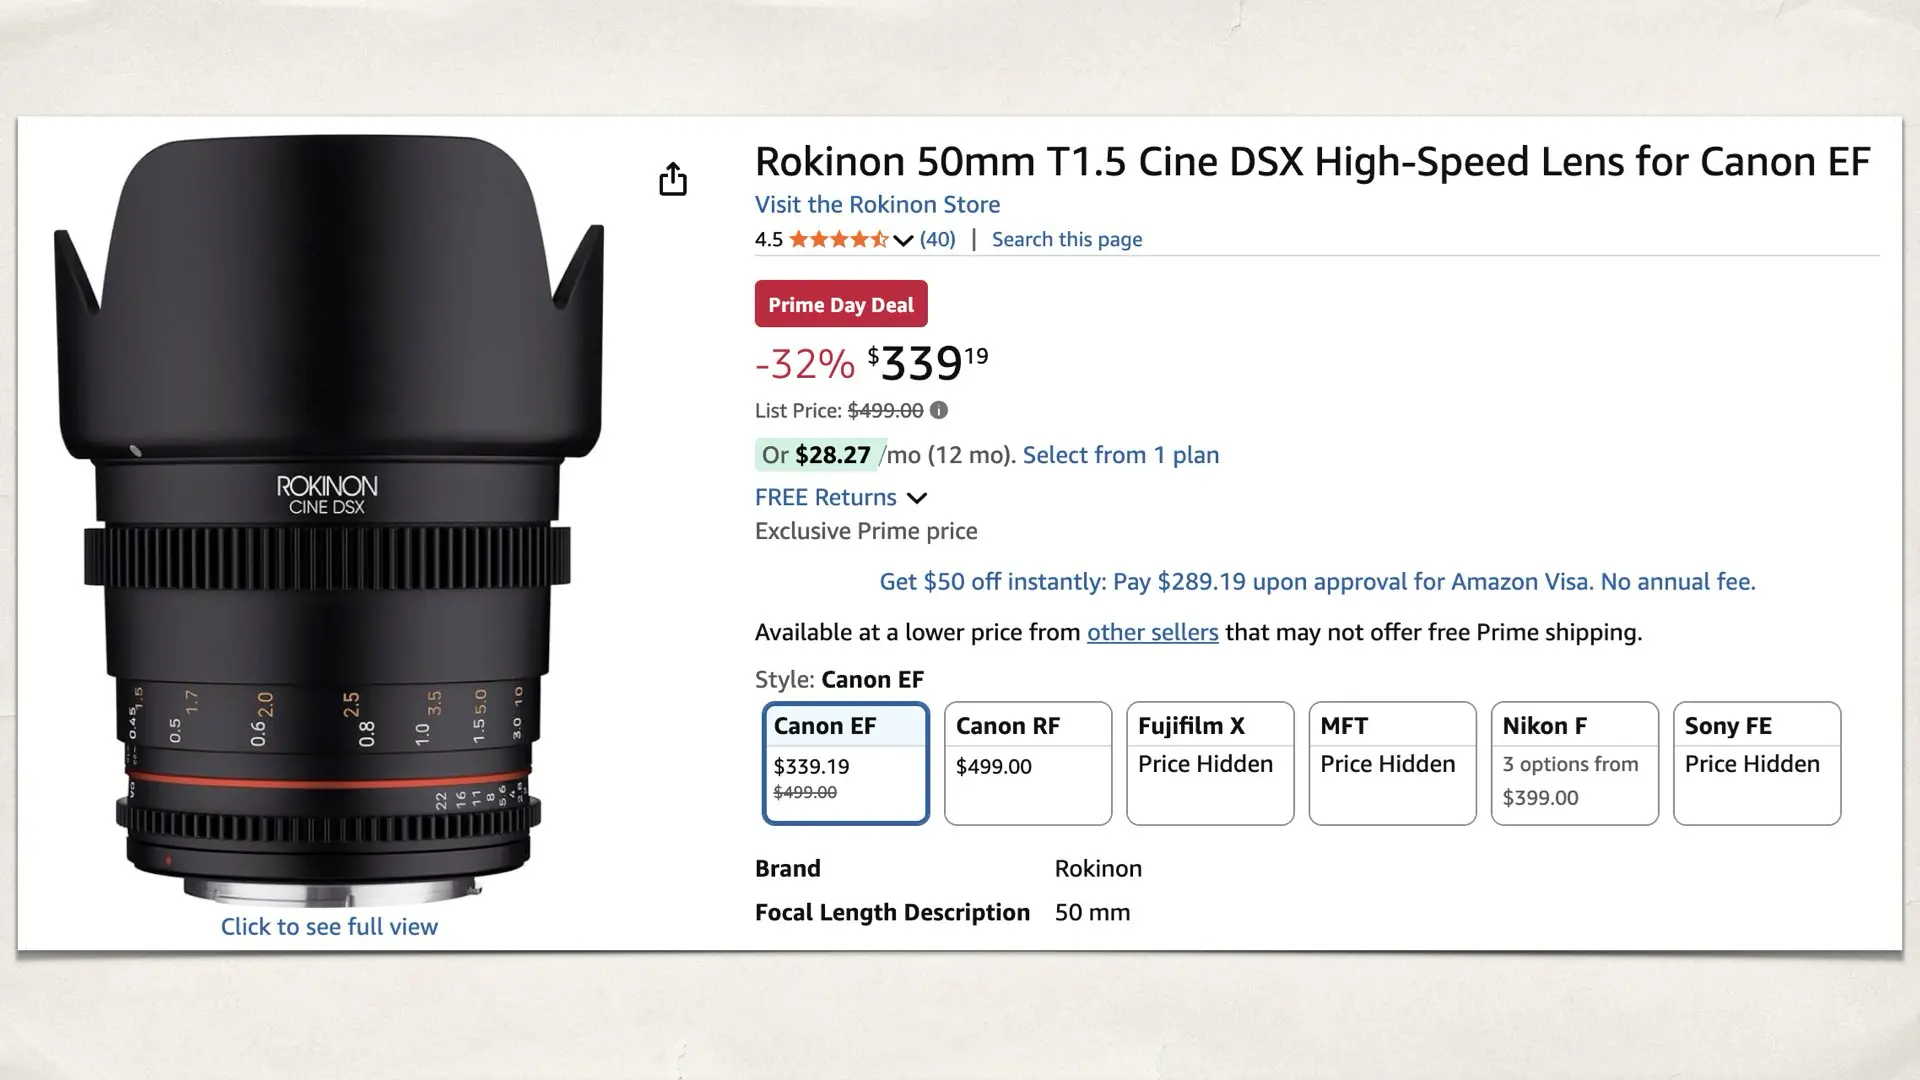Image resolution: width=1920 pixels, height=1080 pixels.
Task: Click the info icon next to List Price
Action: 938,410
